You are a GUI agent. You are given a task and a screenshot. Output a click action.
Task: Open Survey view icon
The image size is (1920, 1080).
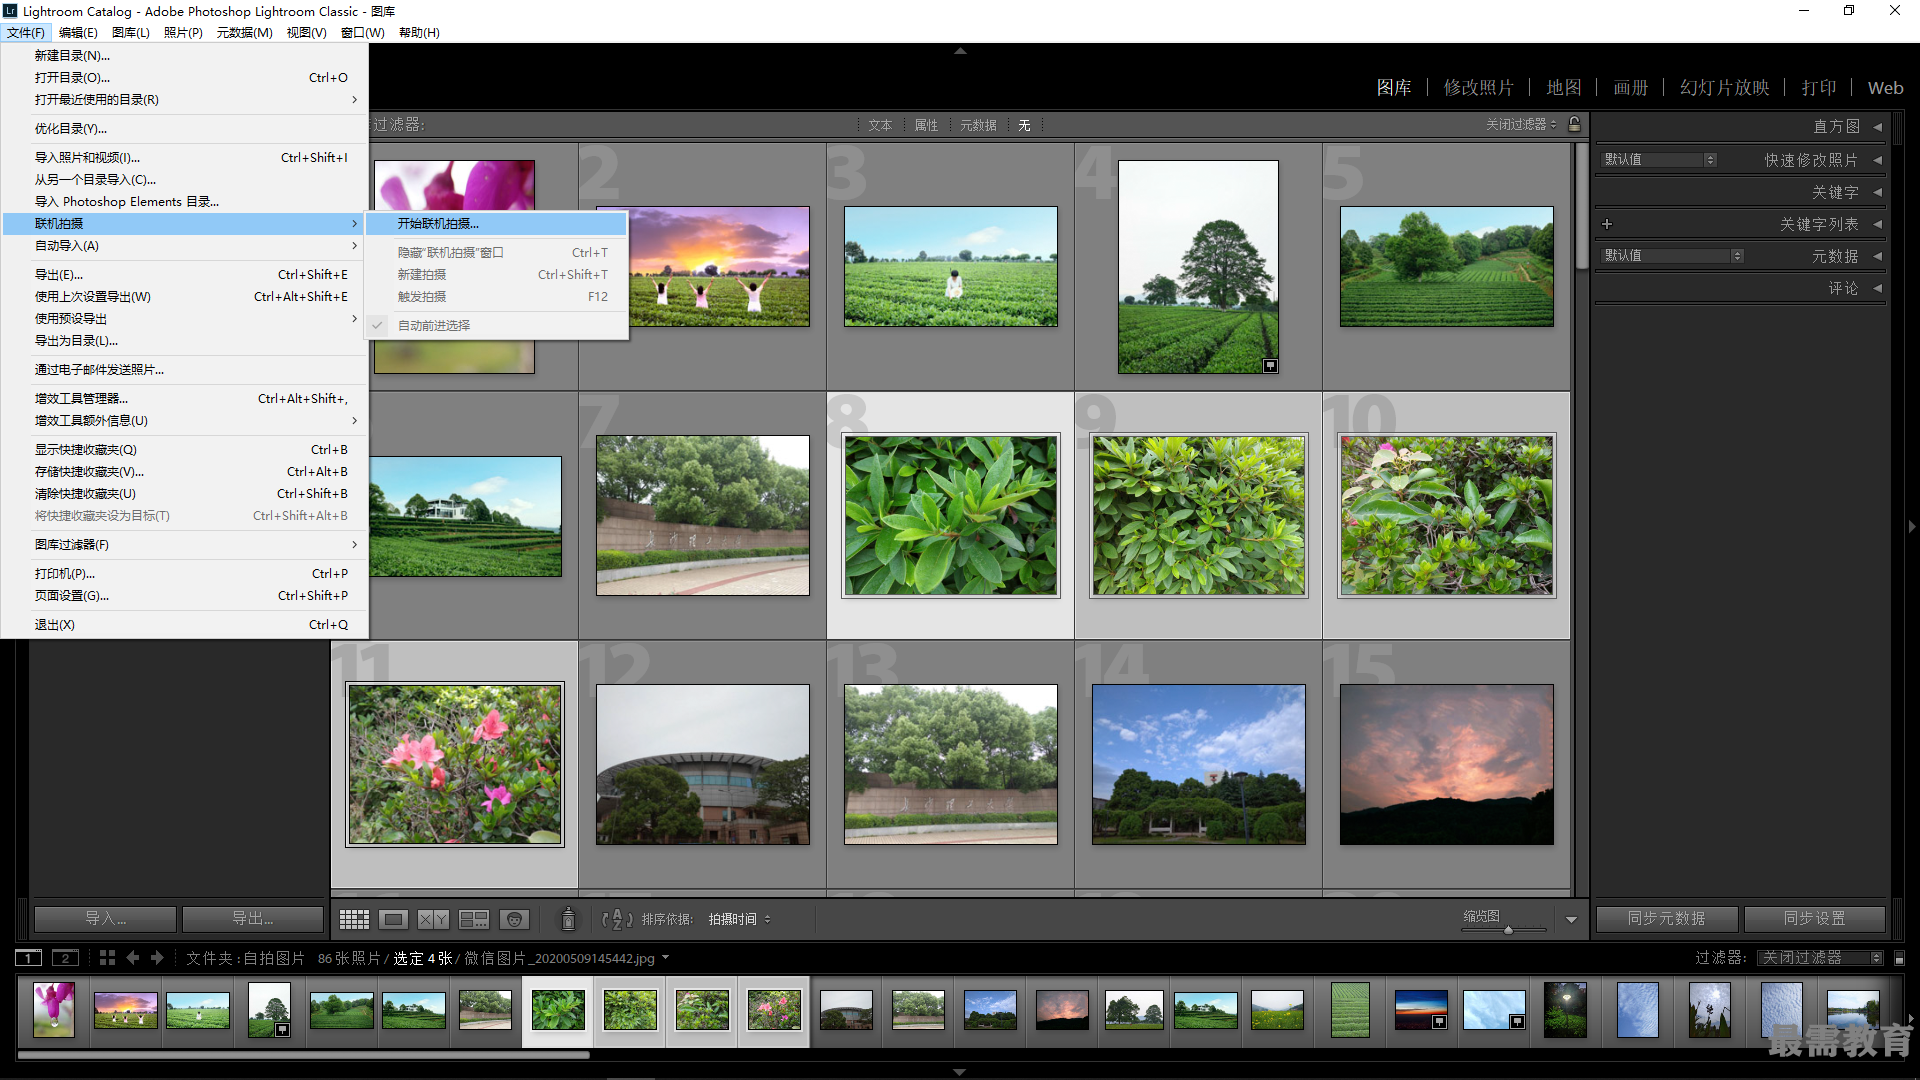pos(474,919)
